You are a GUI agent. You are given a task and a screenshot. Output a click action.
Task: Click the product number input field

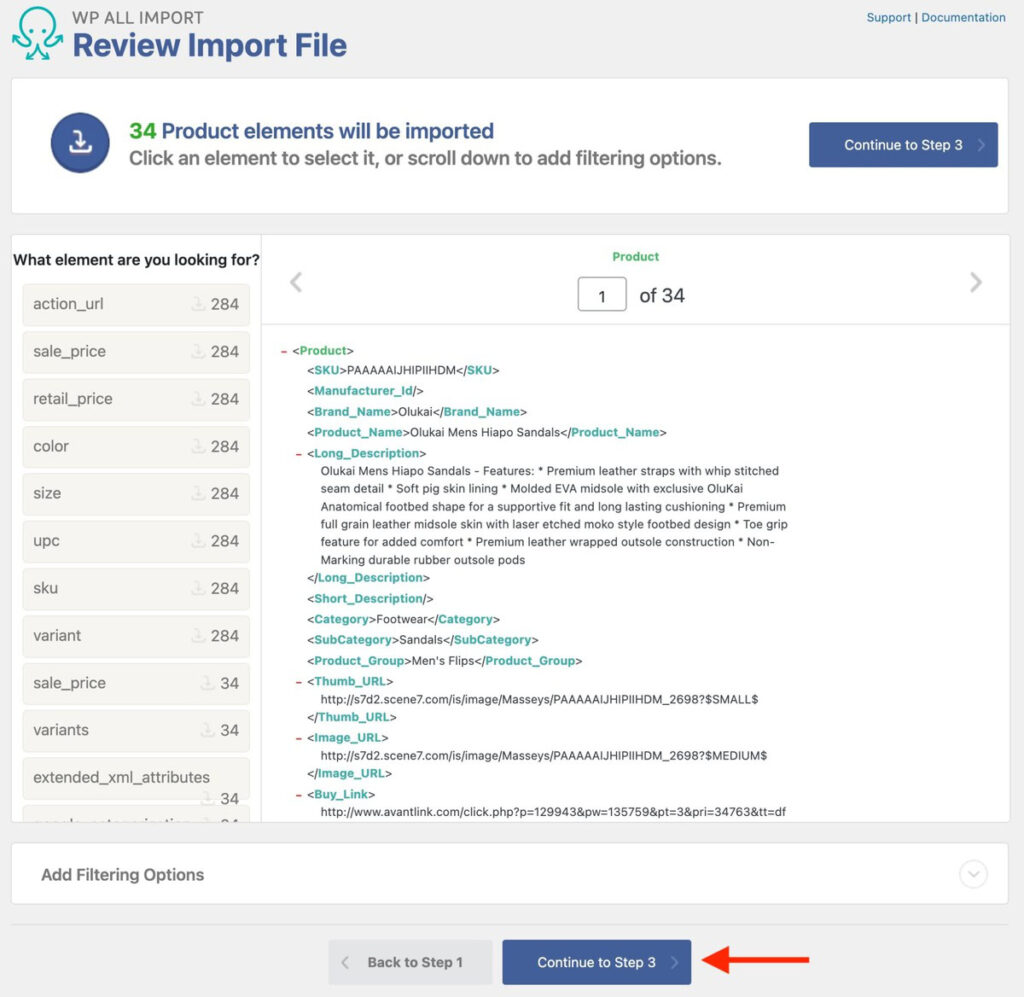coord(601,294)
